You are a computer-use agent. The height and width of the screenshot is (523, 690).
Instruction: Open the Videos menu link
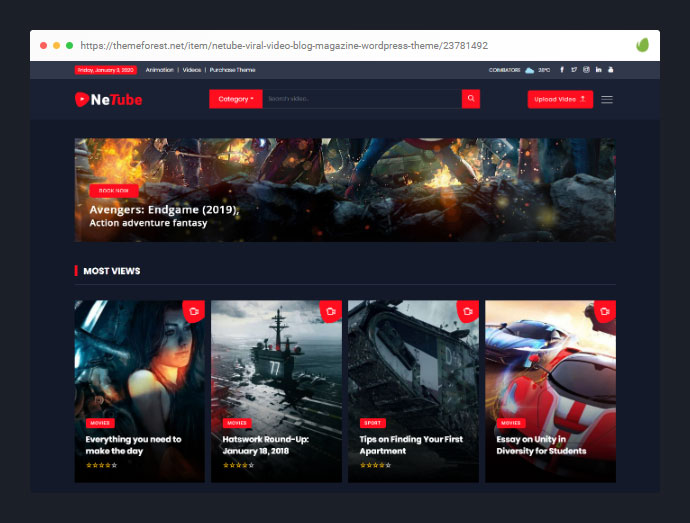(x=192, y=70)
